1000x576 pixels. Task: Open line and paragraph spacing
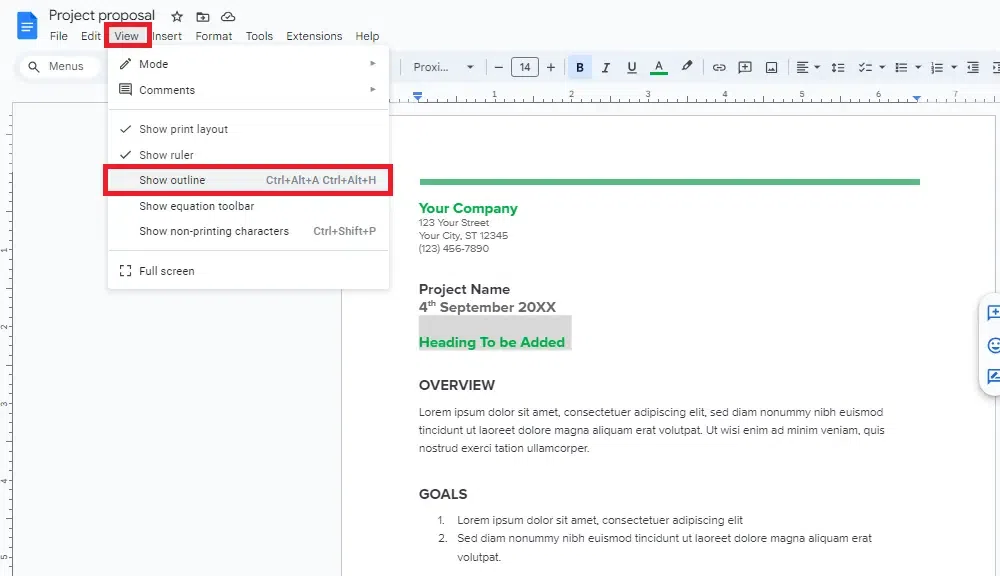point(838,67)
